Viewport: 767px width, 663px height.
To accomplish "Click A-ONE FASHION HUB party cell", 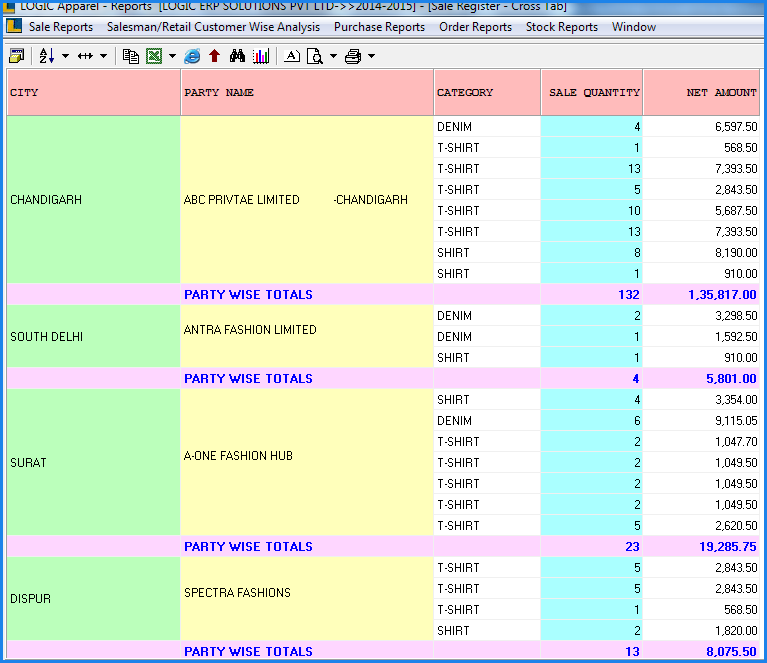I will point(307,462).
